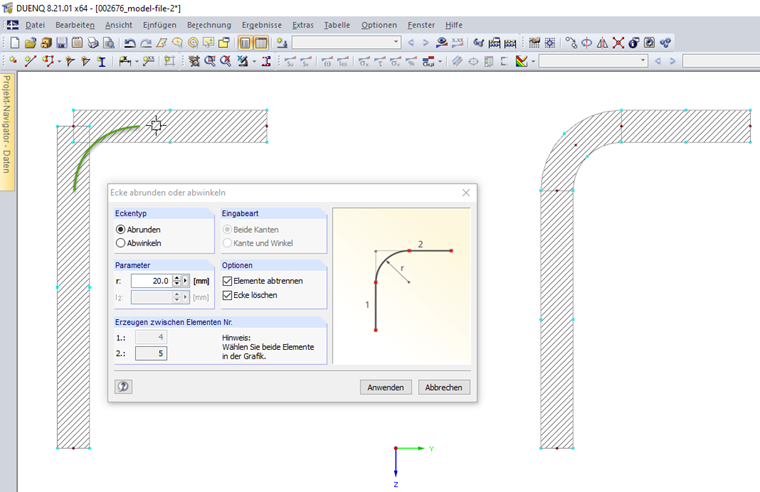Image resolution: width=760 pixels, height=492 pixels.
Task: Click the zoom window magnifier icon
Action: (x=210, y=61)
